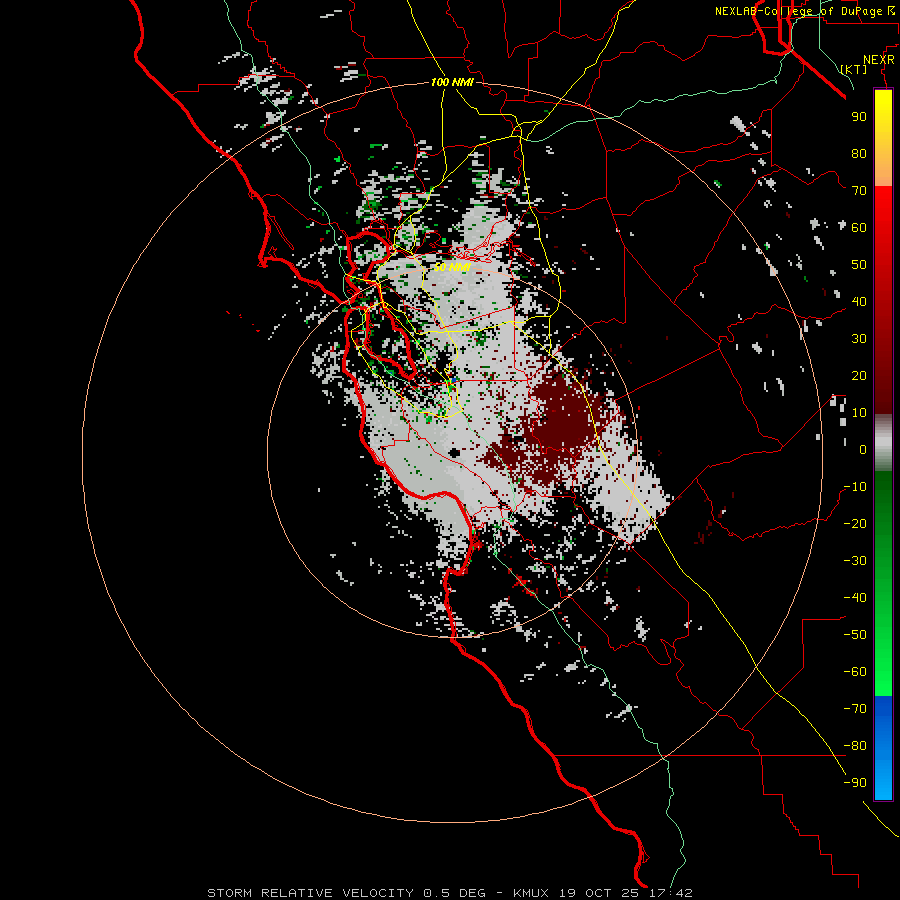
Task: Click the 80 value on the velocity scale
Action: (x=859, y=153)
